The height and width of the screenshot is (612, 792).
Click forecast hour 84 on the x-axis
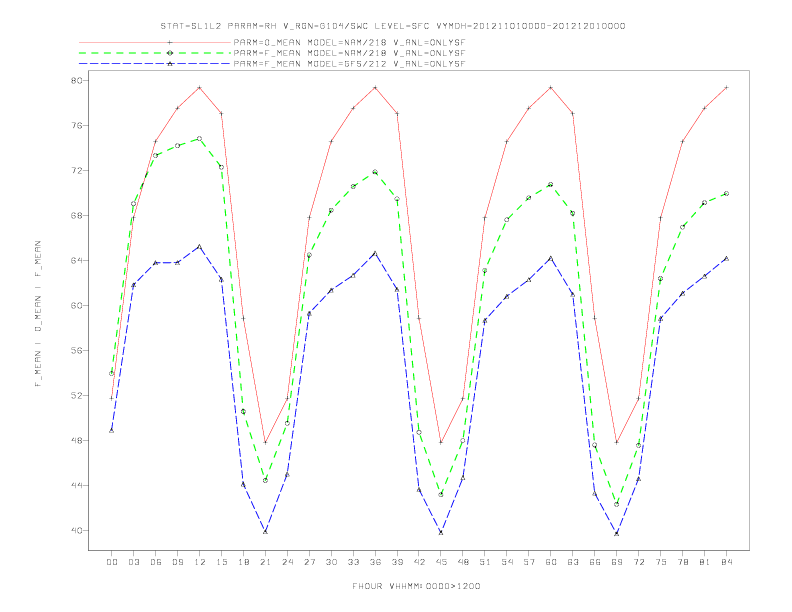pos(727,562)
